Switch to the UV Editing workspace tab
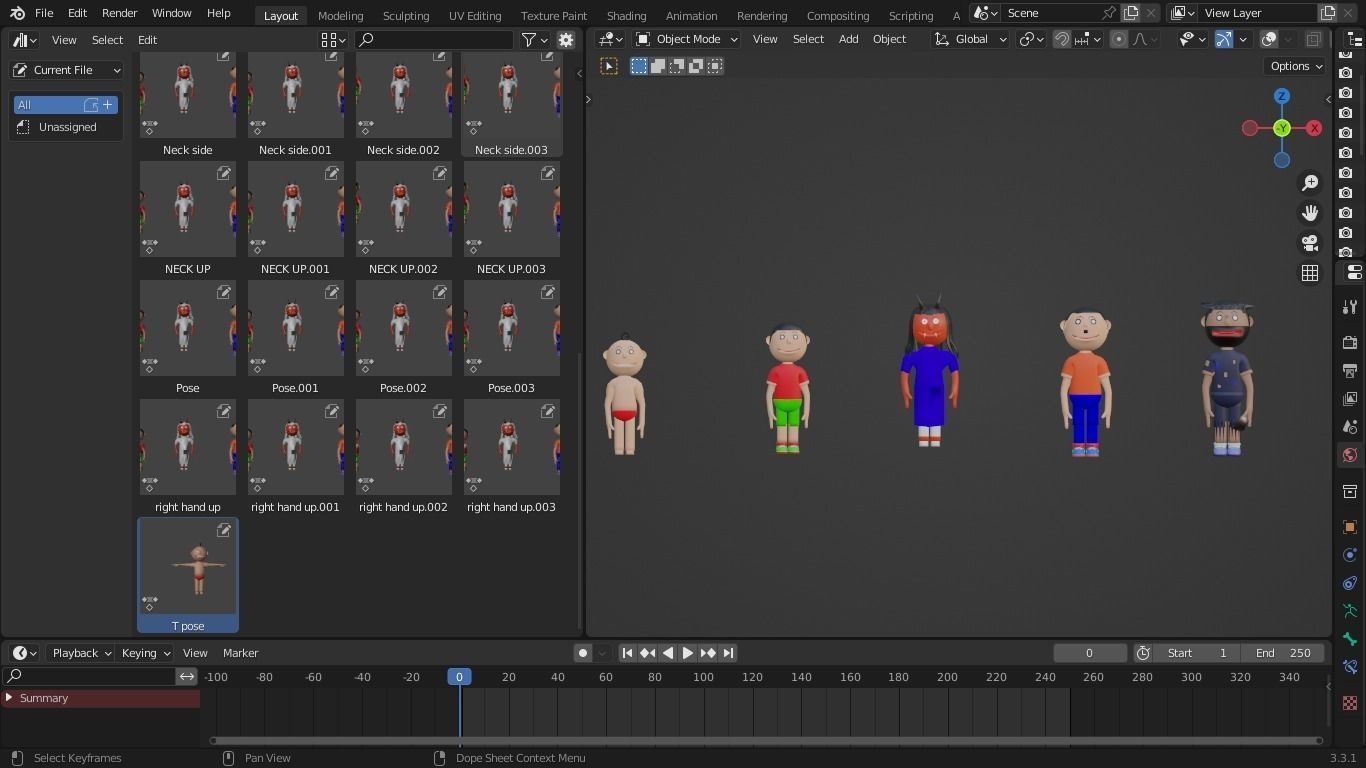Image resolution: width=1366 pixels, height=768 pixels. coord(475,16)
